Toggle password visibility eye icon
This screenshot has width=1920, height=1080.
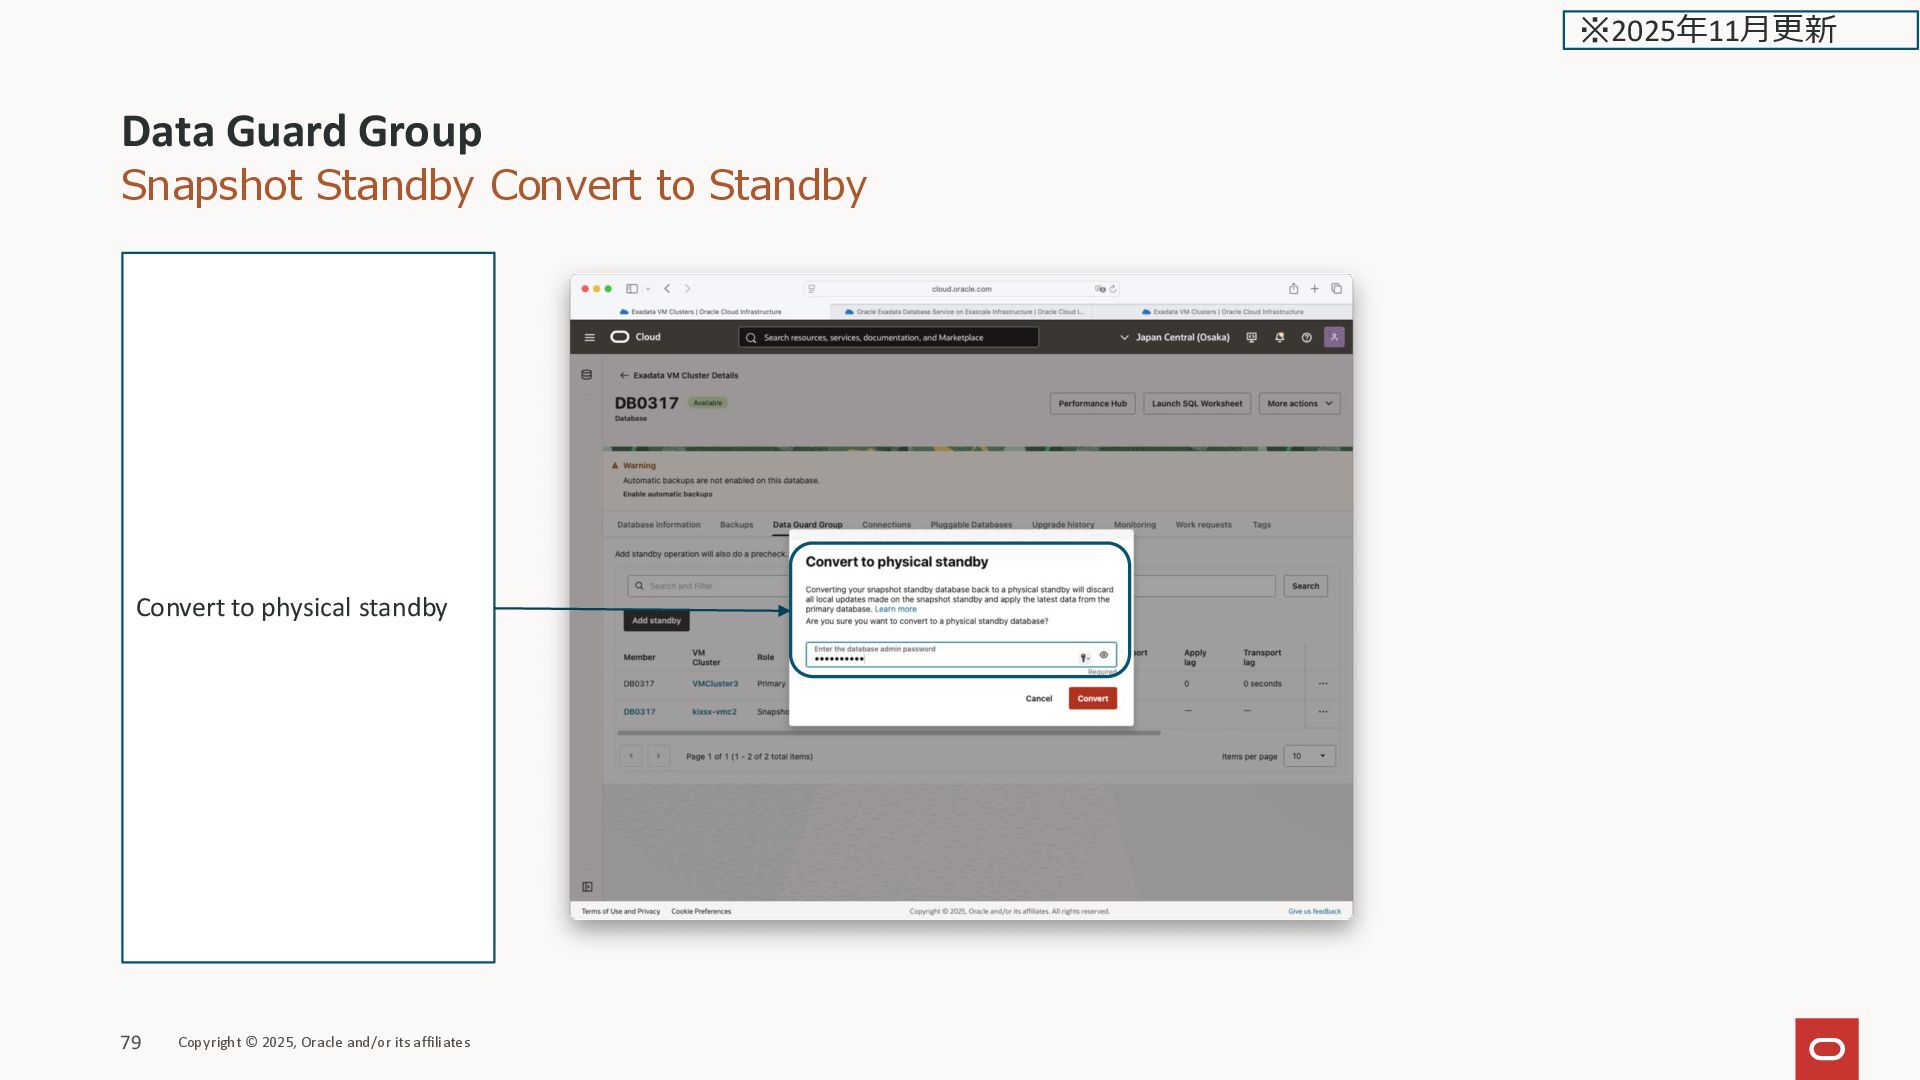1104,655
